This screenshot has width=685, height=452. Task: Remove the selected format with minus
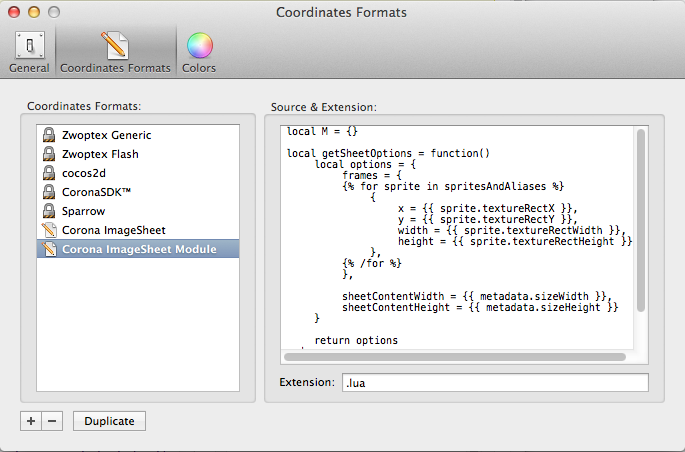tap(52, 421)
